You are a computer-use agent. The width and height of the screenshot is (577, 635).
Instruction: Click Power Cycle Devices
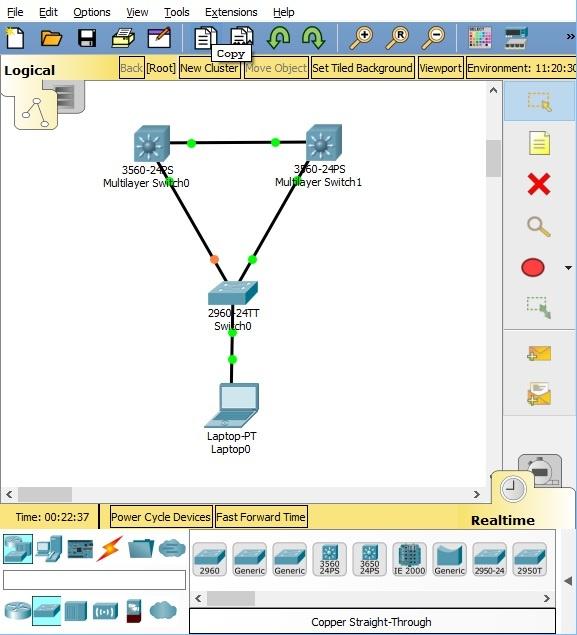pyautogui.click(x=161, y=517)
